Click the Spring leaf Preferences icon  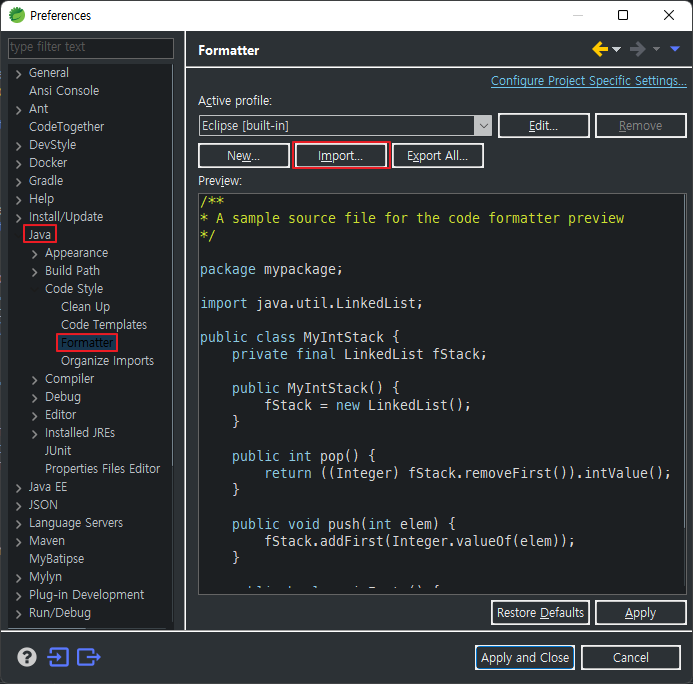pos(17,15)
